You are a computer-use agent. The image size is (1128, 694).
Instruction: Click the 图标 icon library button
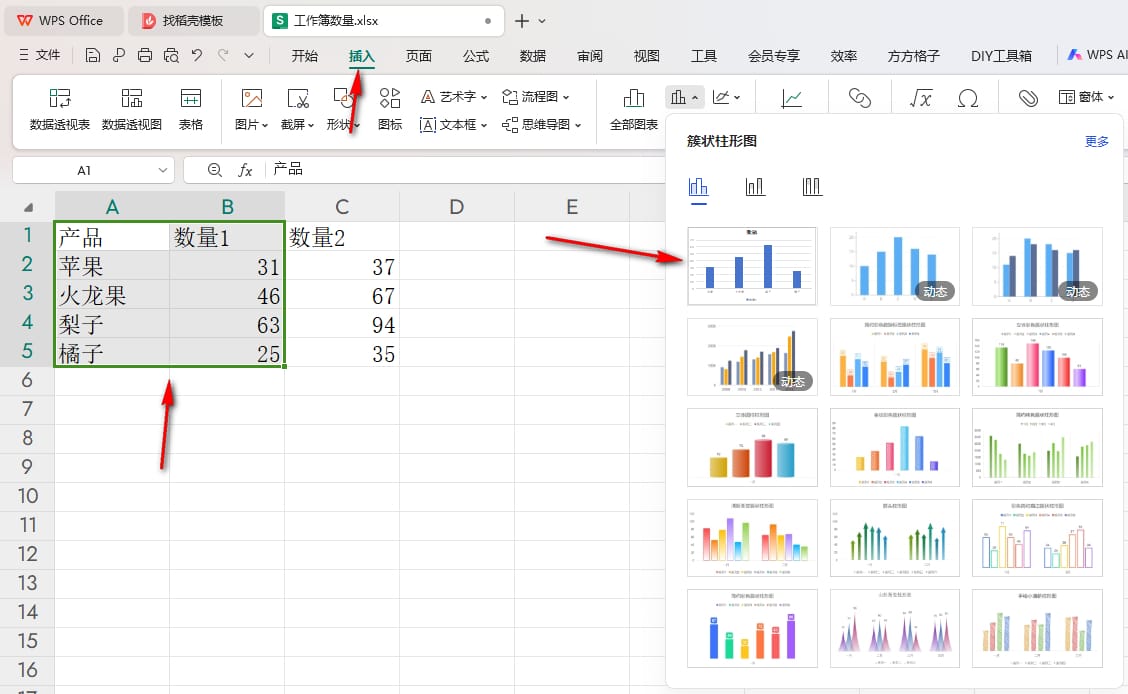390,109
